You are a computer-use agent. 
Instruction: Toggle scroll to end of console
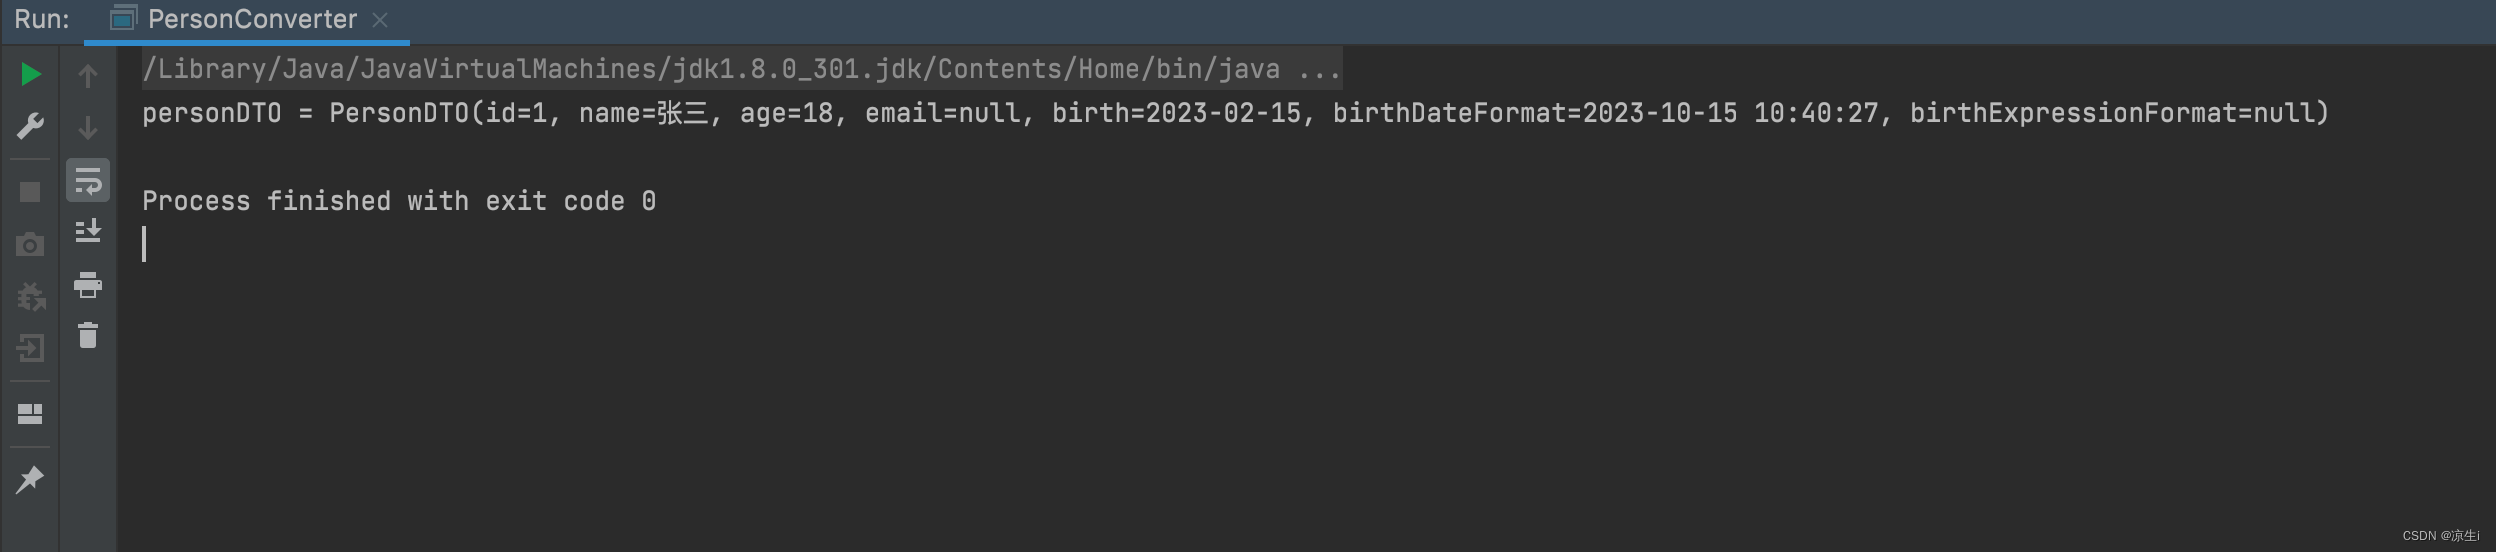tap(88, 231)
